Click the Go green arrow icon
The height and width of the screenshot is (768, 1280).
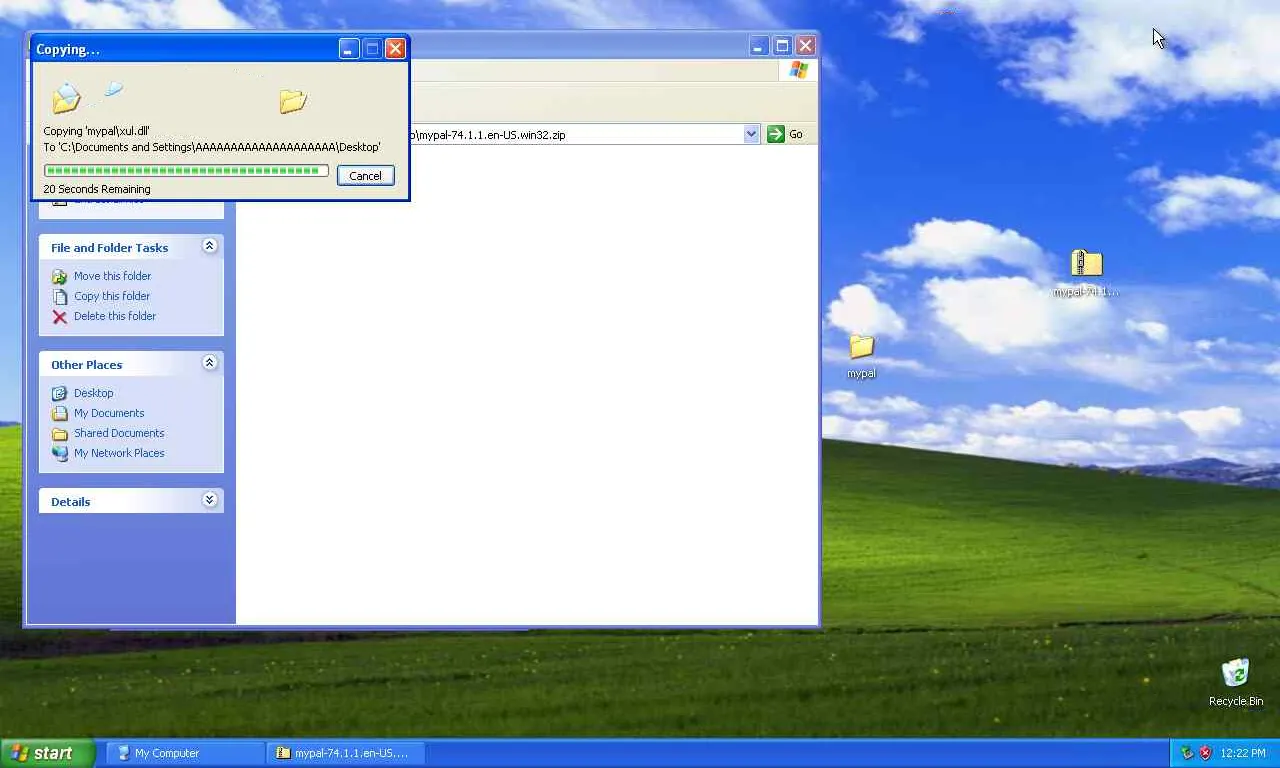tap(776, 134)
